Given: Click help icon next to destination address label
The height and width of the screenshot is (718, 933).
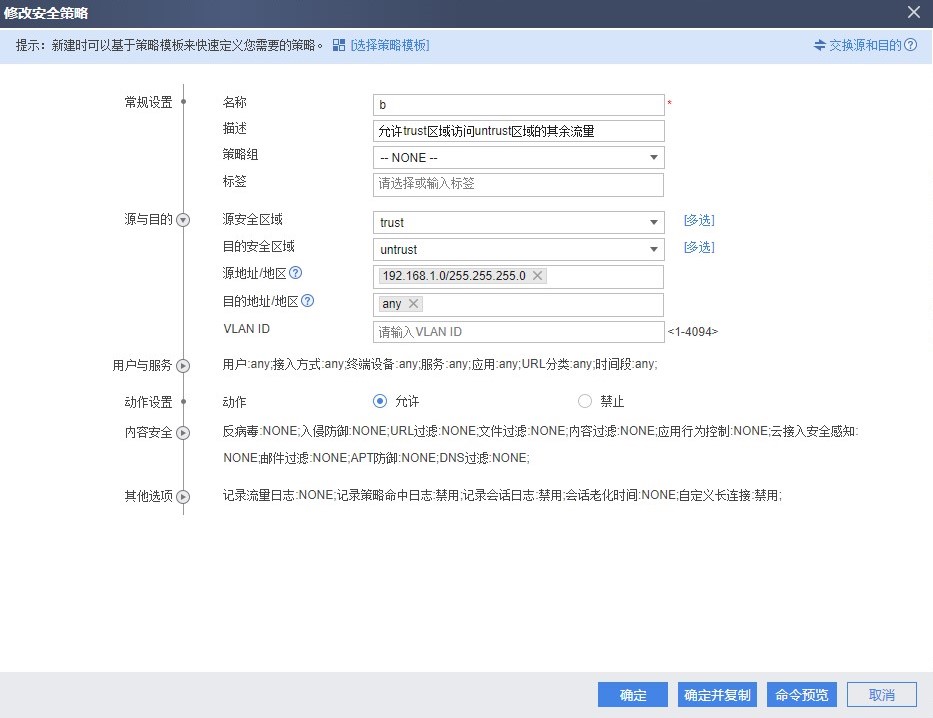Looking at the screenshot, I should click(x=308, y=300).
